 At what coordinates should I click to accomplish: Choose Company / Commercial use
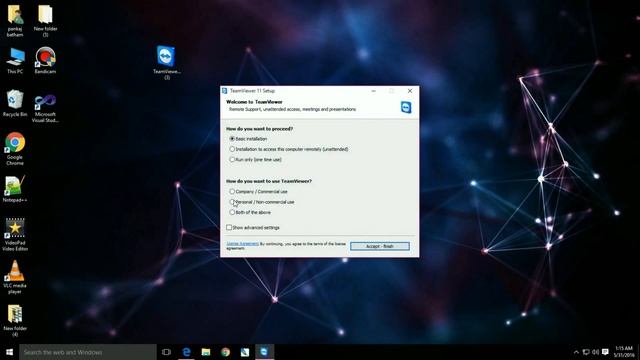pyautogui.click(x=258, y=191)
